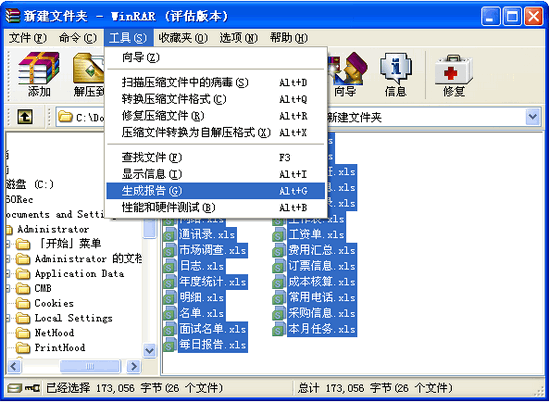Click status text 总计 173,056 字节
This screenshot has height=403, width=549.
point(375,388)
